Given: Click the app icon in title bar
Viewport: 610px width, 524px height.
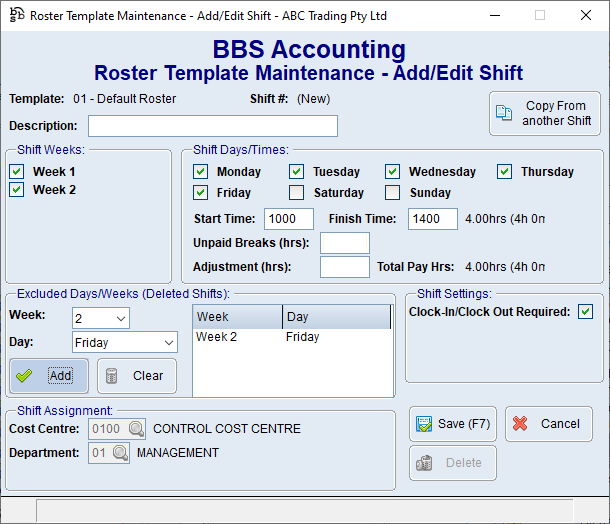Looking at the screenshot, I should pyautogui.click(x=14, y=15).
